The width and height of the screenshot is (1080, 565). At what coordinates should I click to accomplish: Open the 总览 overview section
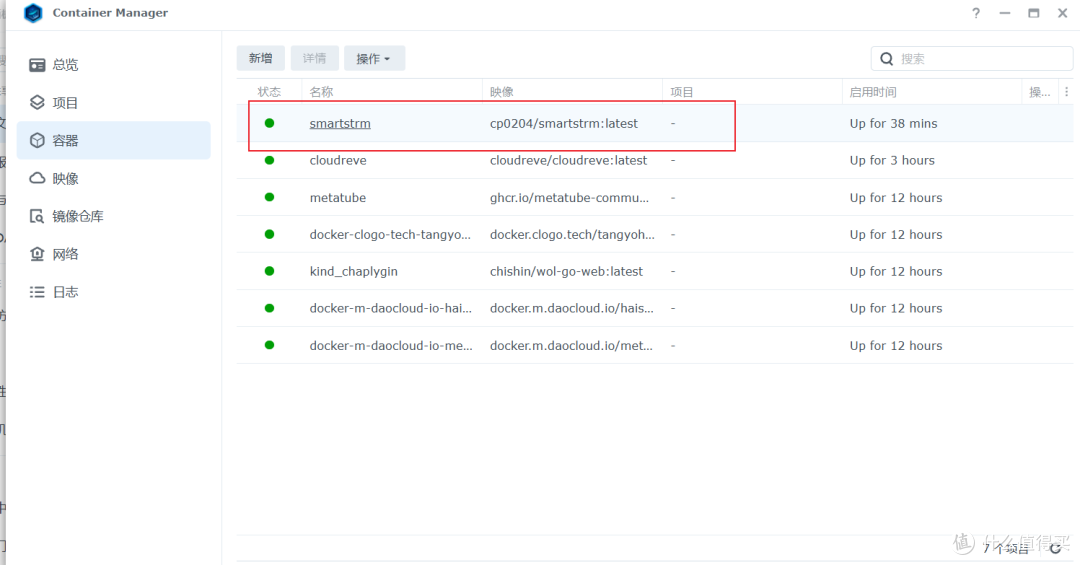pos(114,65)
